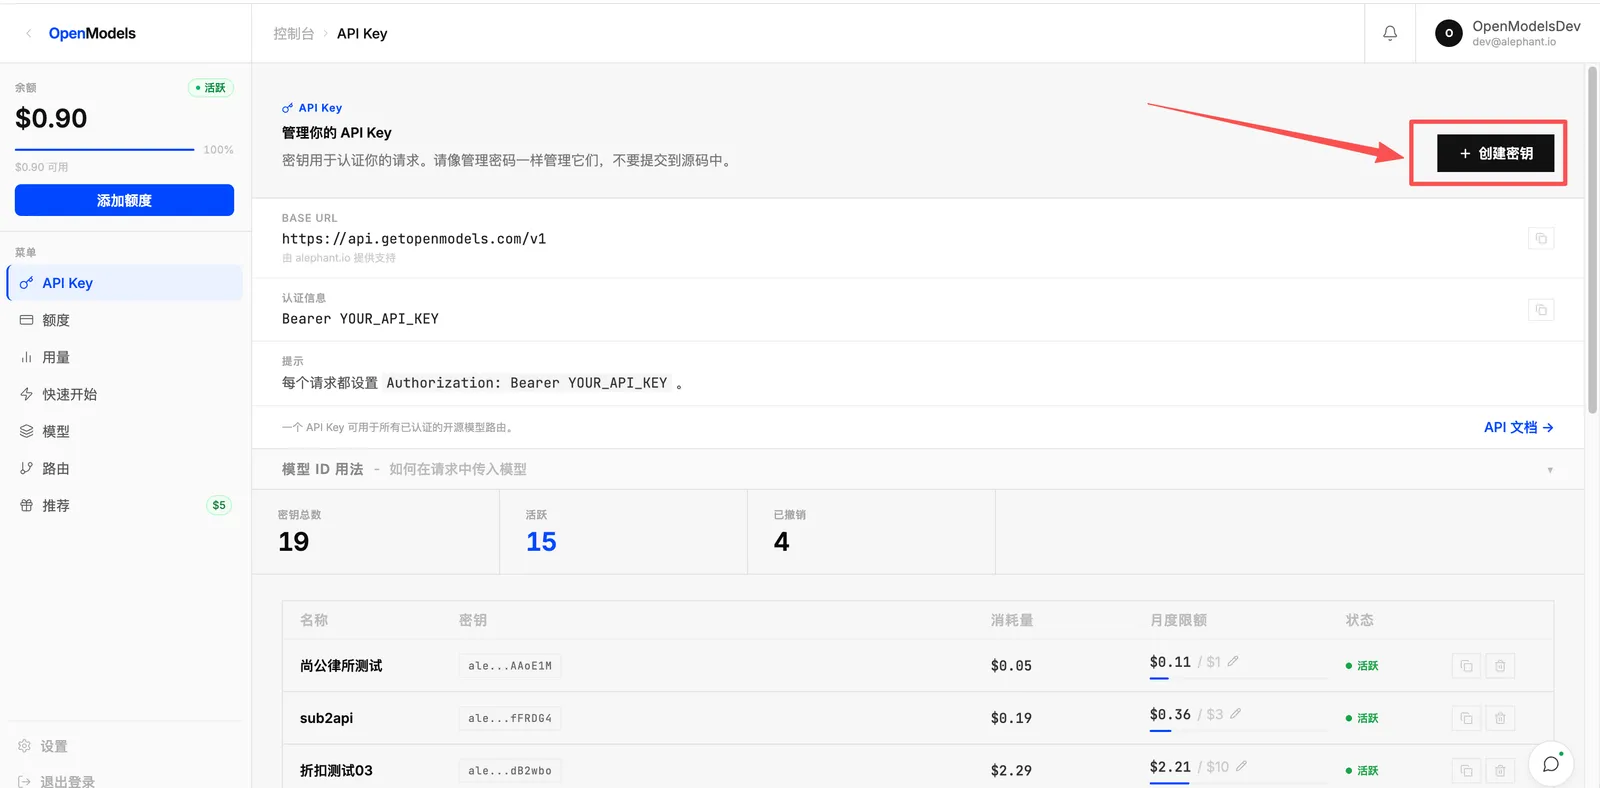Click the 添加额度 button
Image resolution: width=1600 pixels, height=788 pixels.
coord(124,200)
